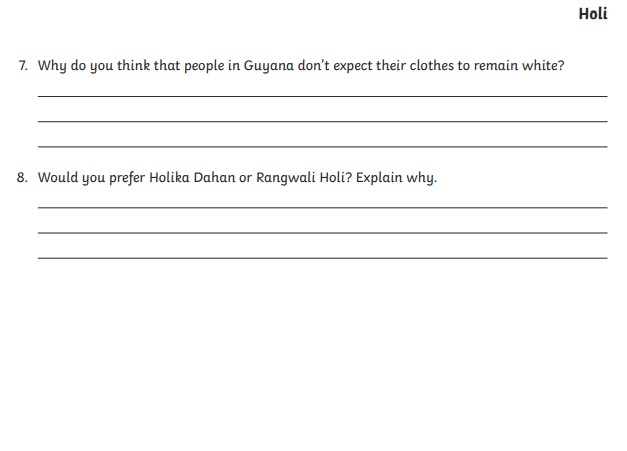Place cursor on first answer line under question 7
The width and height of the screenshot is (627, 451).
tap(322, 95)
